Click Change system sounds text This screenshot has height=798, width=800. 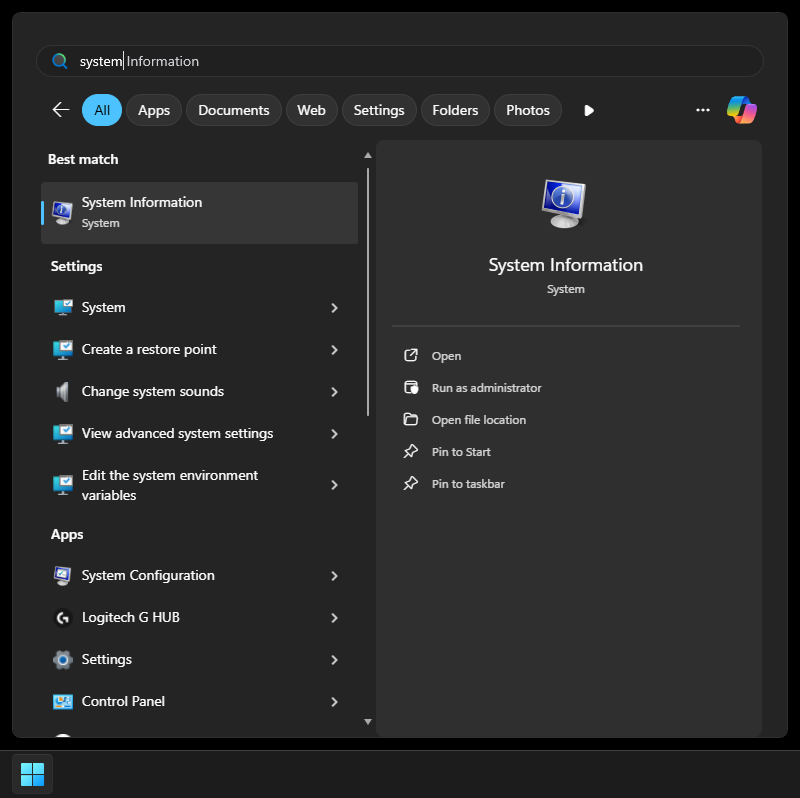tap(153, 391)
